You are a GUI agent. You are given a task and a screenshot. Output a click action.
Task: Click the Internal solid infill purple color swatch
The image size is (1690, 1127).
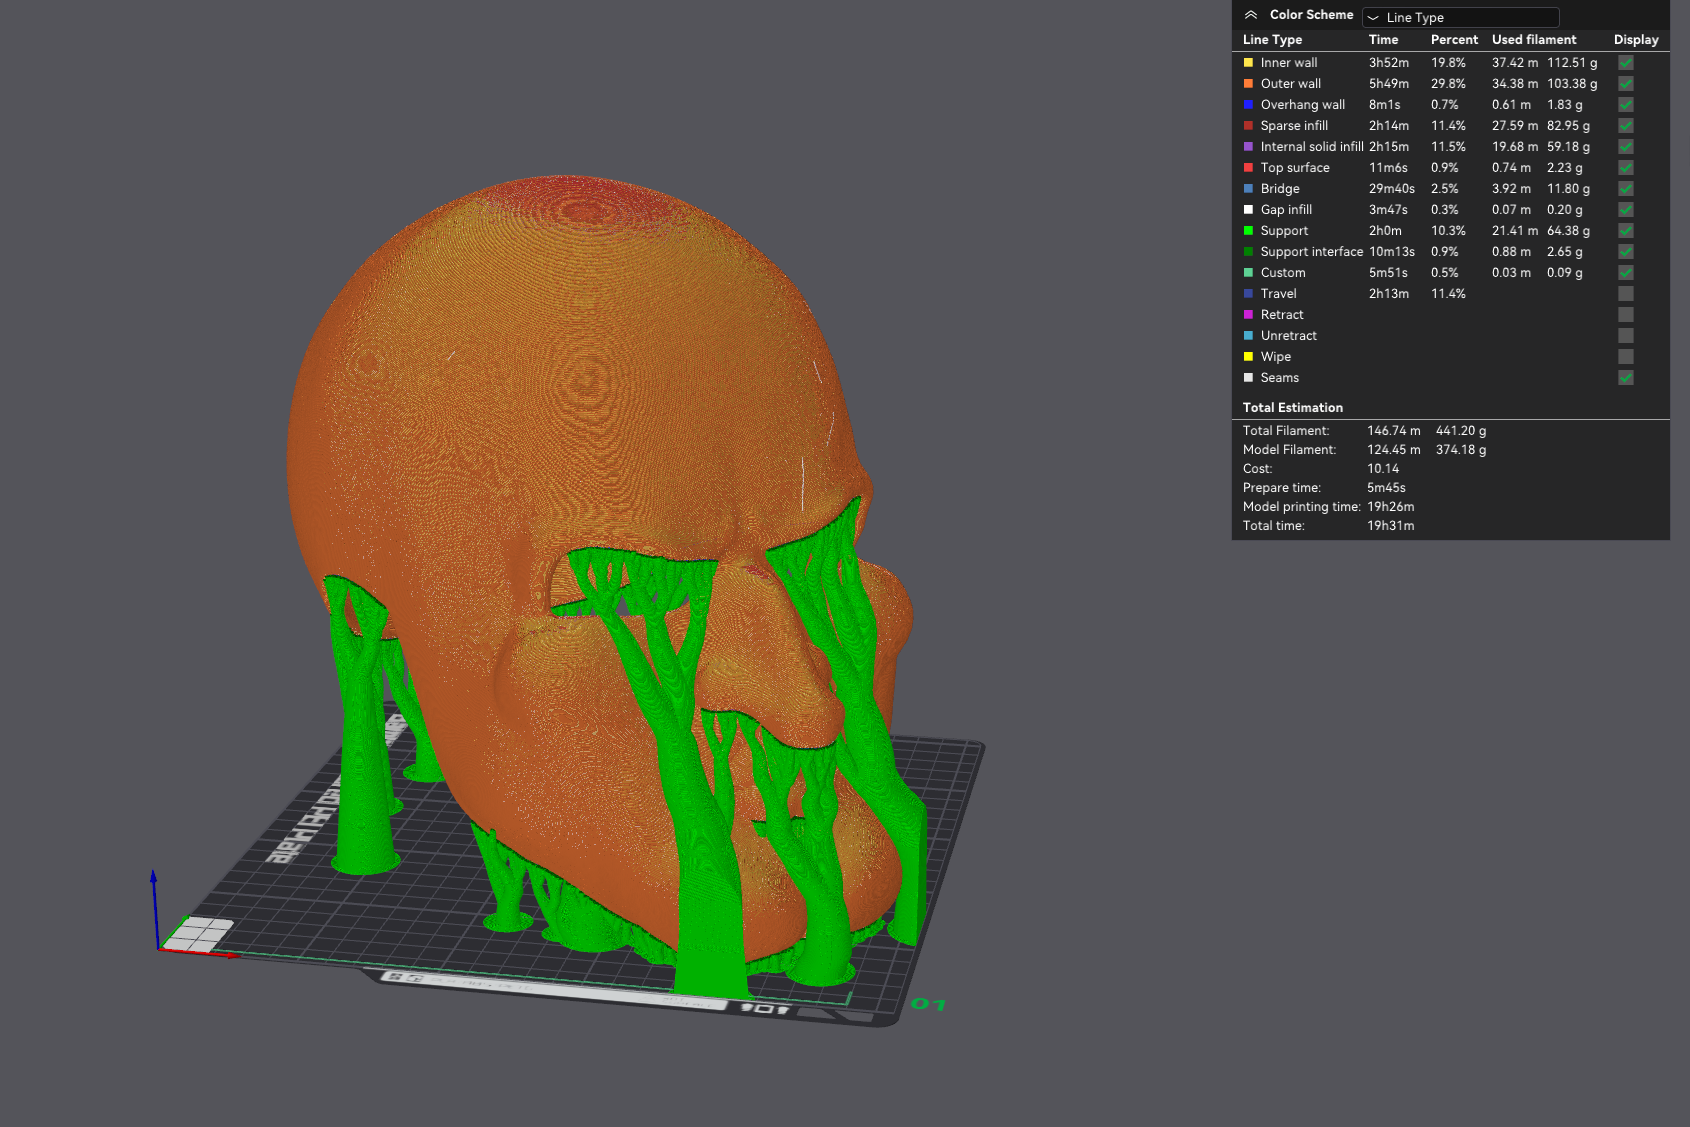coord(1248,146)
